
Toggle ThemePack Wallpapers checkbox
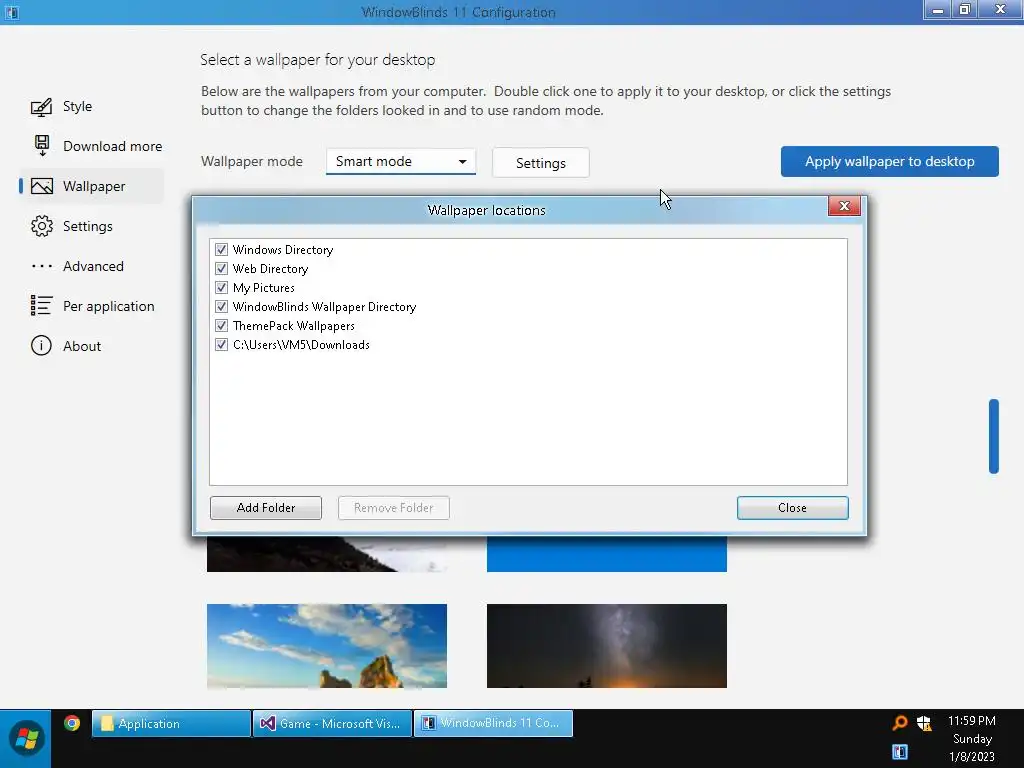(221, 325)
